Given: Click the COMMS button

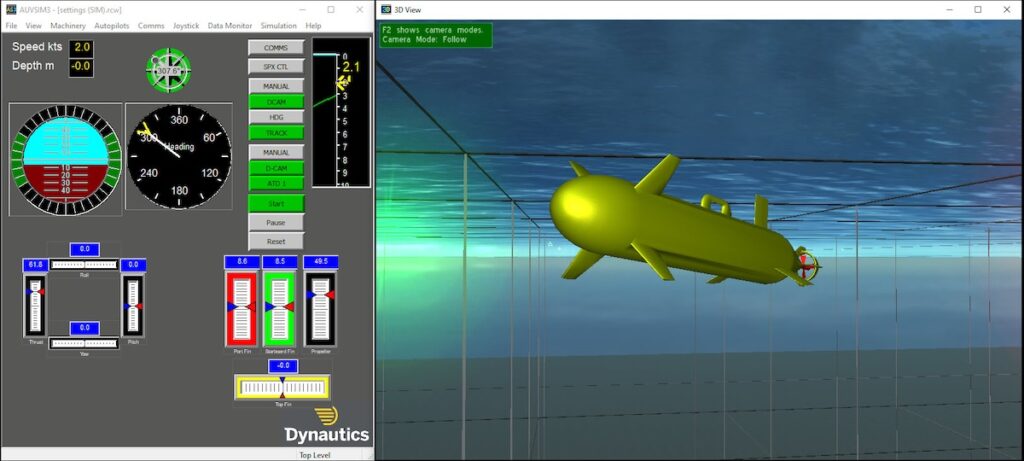Looking at the screenshot, I should (x=276, y=48).
